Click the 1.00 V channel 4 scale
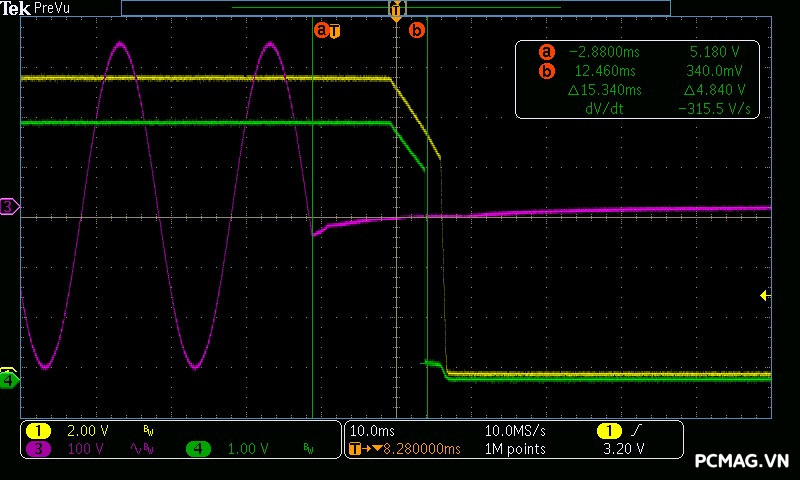This screenshot has height=480, width=800. 248,449
